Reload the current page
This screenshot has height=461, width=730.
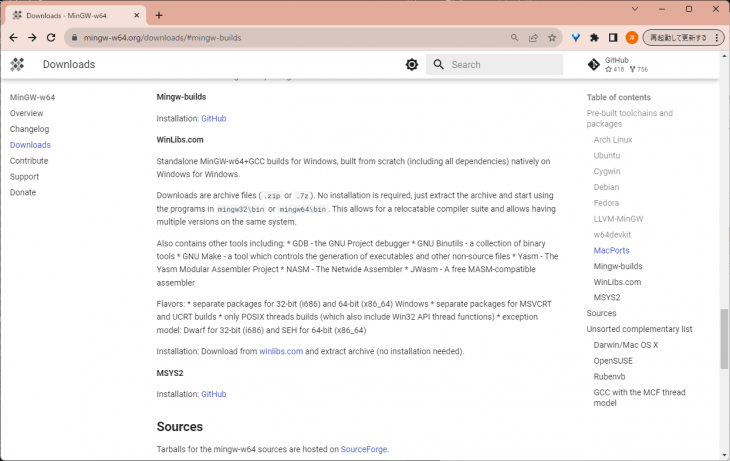[x=53, y=37]
